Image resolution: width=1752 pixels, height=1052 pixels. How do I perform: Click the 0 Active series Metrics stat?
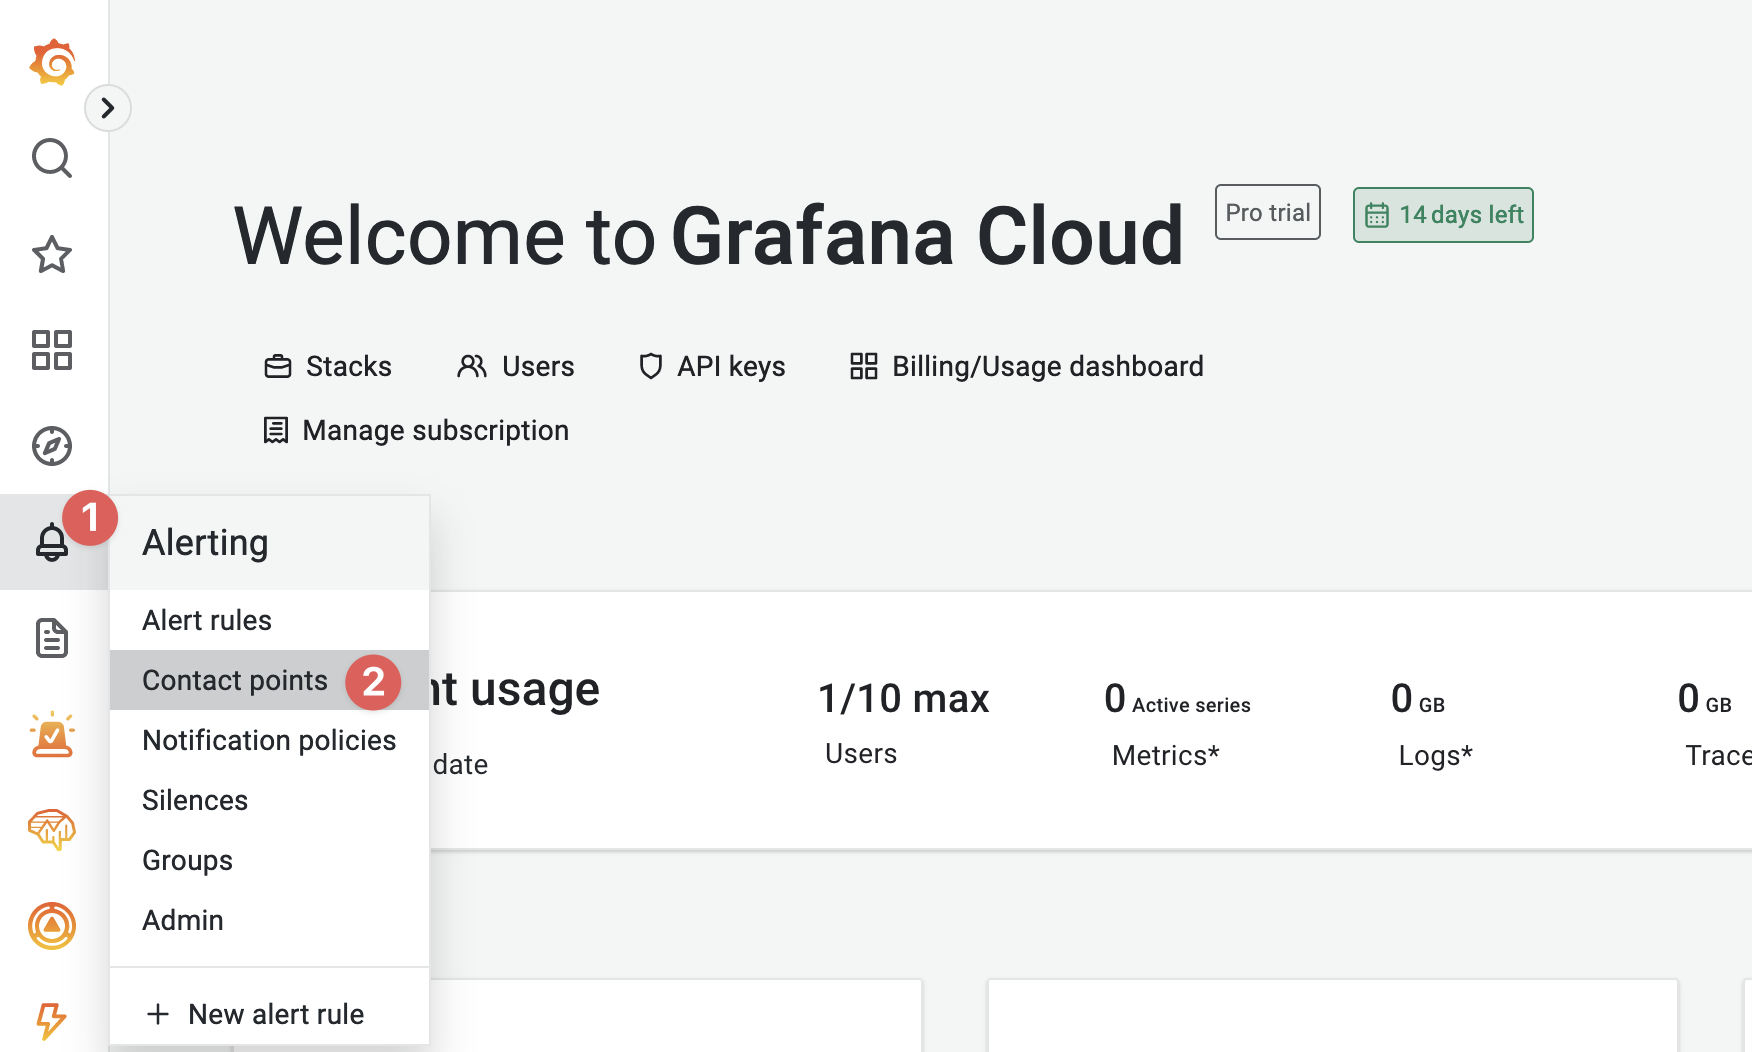tap(1177, 724)
